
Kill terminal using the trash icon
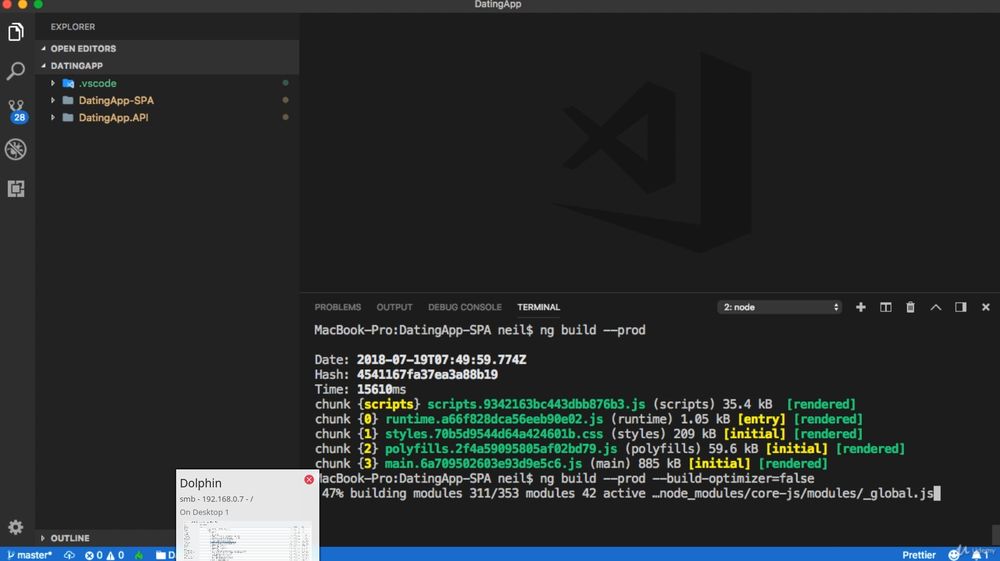tap(910, 307)
